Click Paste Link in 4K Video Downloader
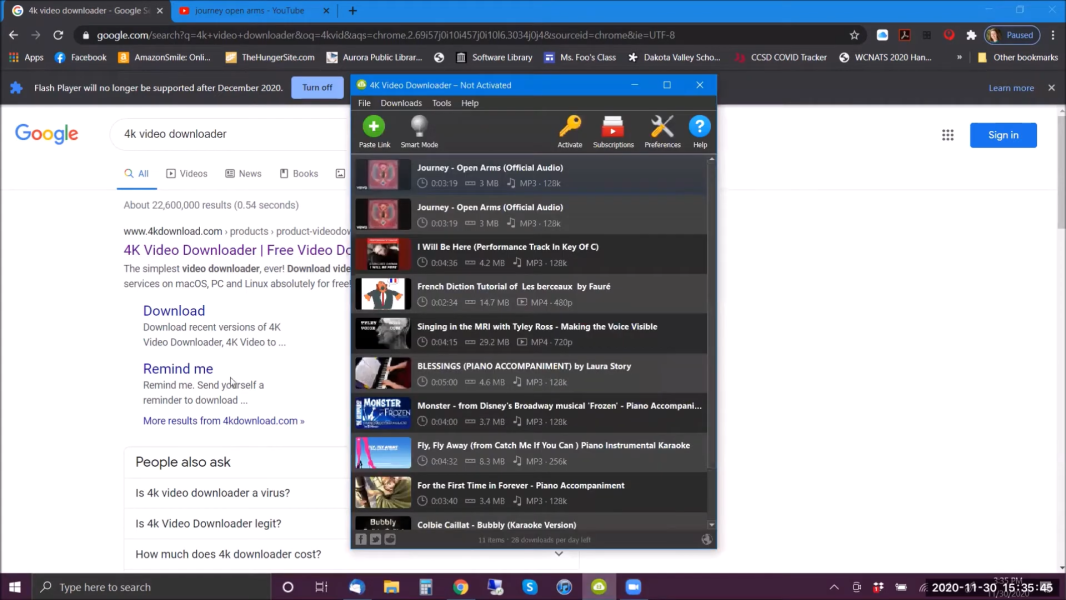Viewport: 1066px width, 600px height. coord(374,131)
